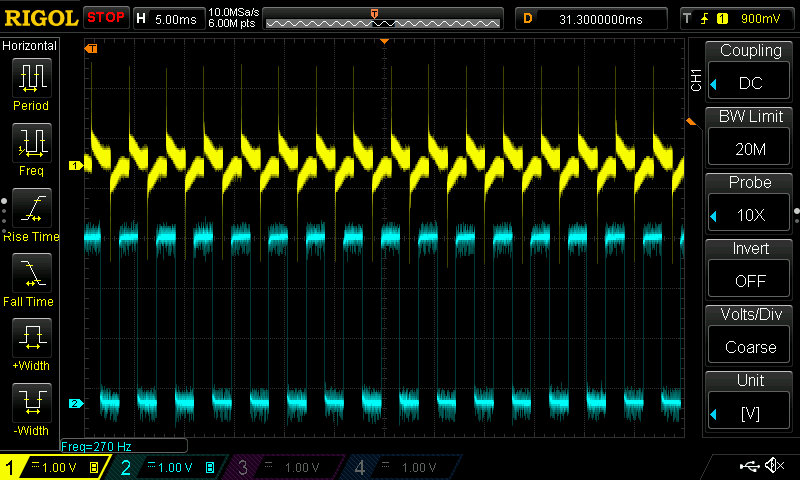800x480 pixels.
Task: Click the 10.0MSa/s sample rate readout
Action: 234,12
